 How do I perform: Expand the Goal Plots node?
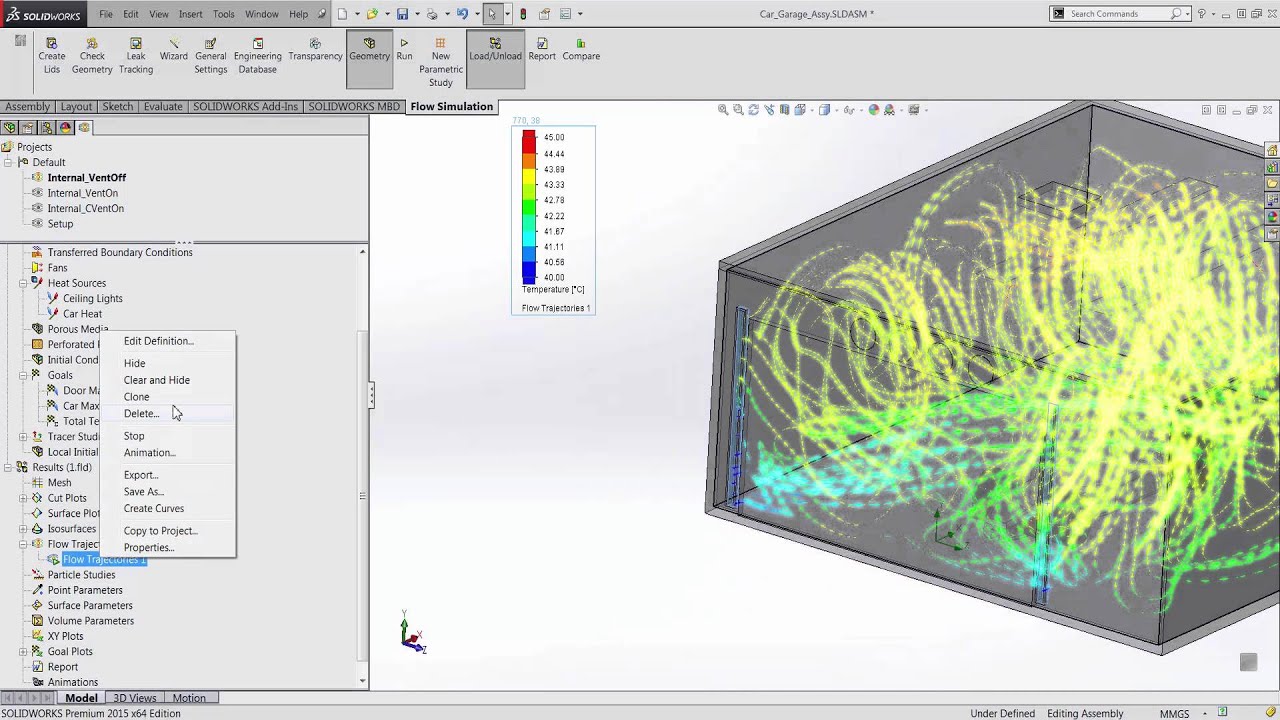tap(23, 651)
